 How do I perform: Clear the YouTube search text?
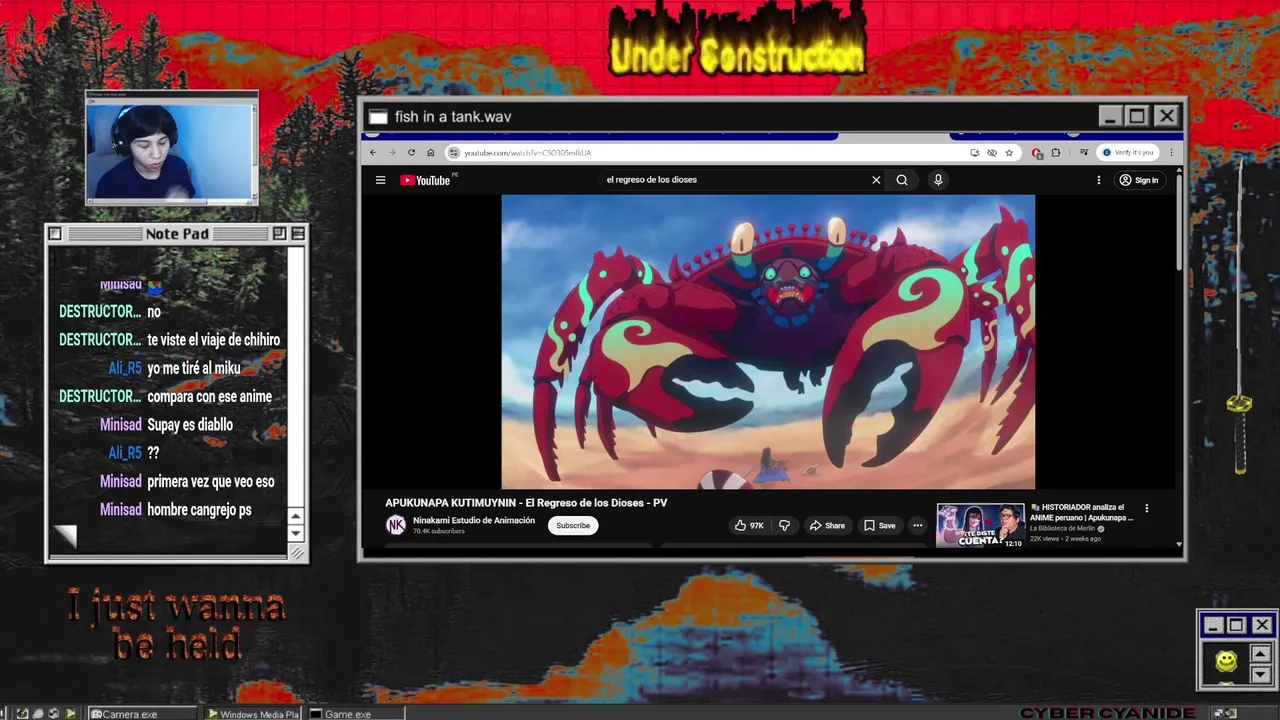pyautogui.click(x=876, y=180)
